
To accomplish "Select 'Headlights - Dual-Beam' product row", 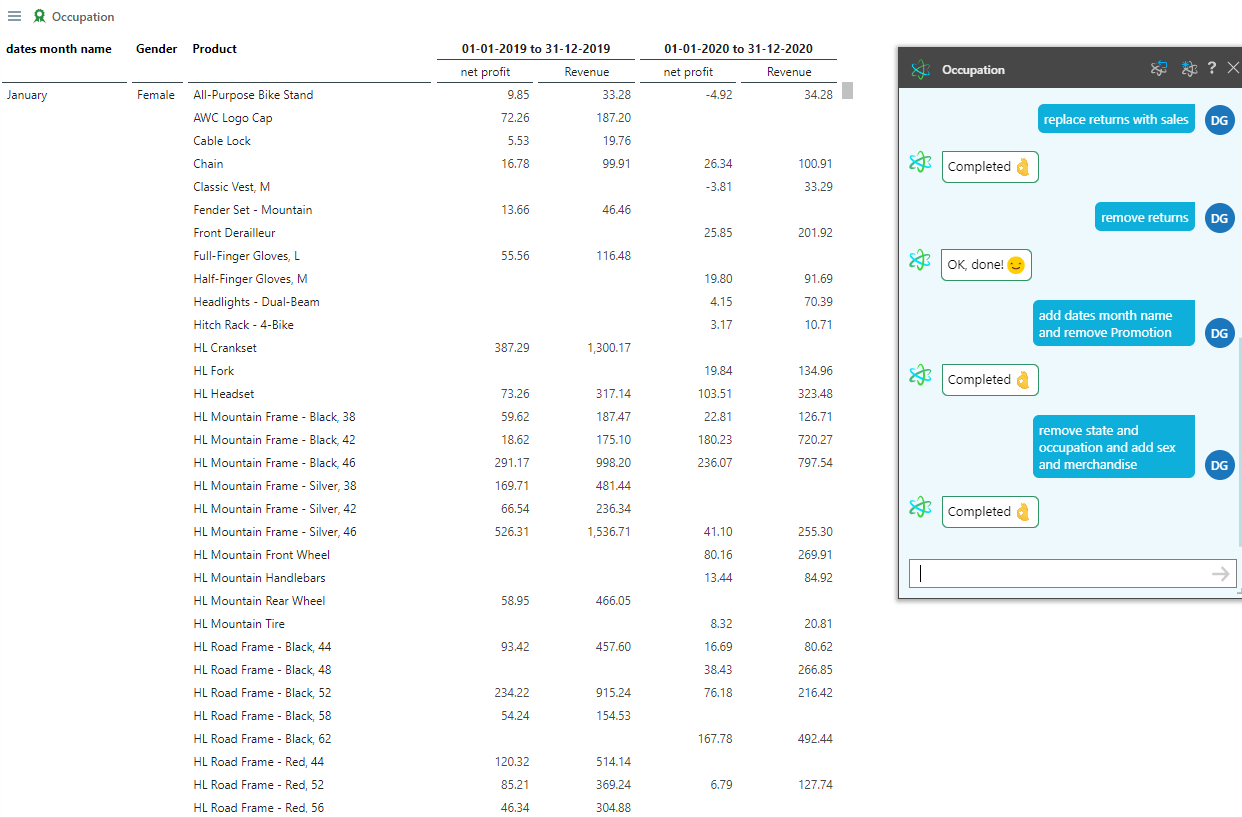I will pos(257,302).
